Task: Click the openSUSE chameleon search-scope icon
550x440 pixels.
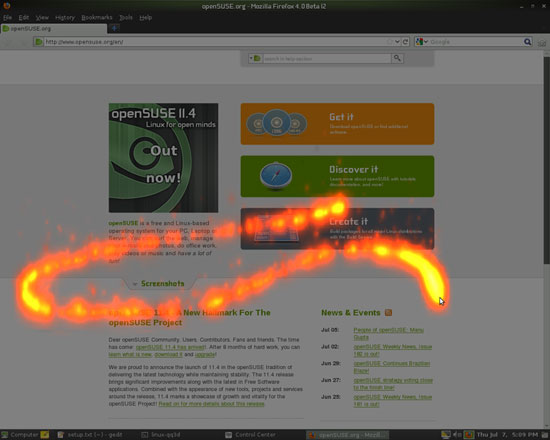Action: click(x=257, y=58)
